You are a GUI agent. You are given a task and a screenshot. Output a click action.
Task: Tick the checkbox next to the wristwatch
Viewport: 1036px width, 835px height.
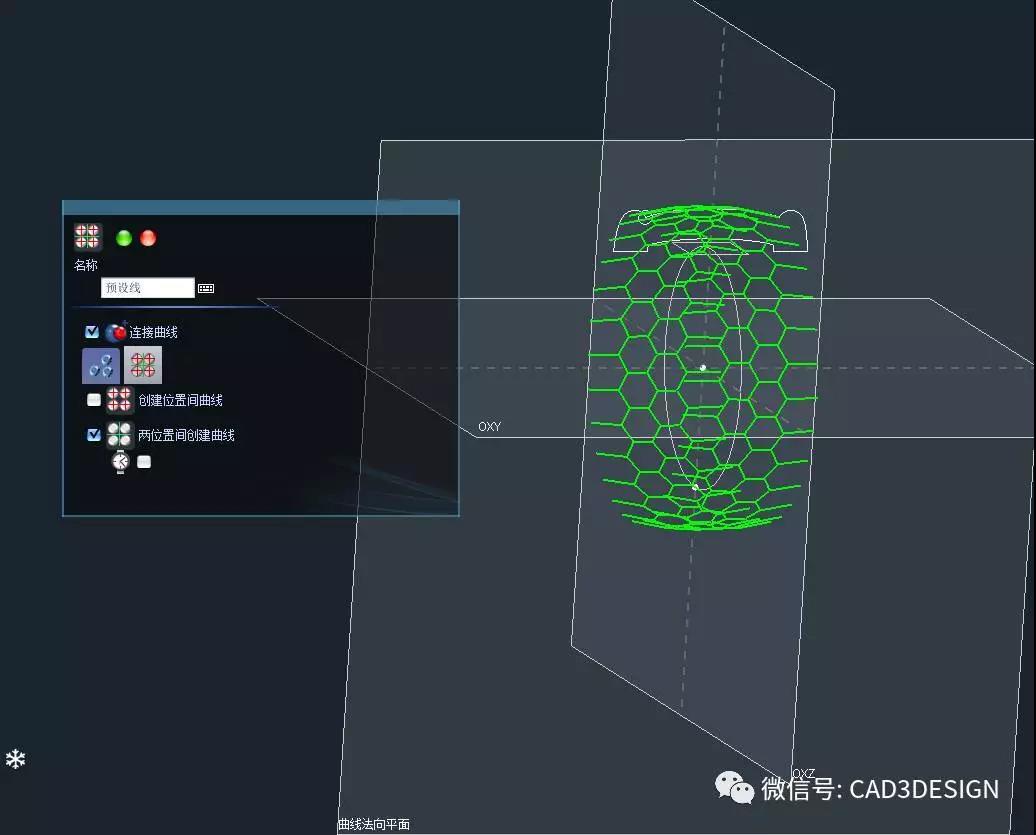[x=144, y=462]
